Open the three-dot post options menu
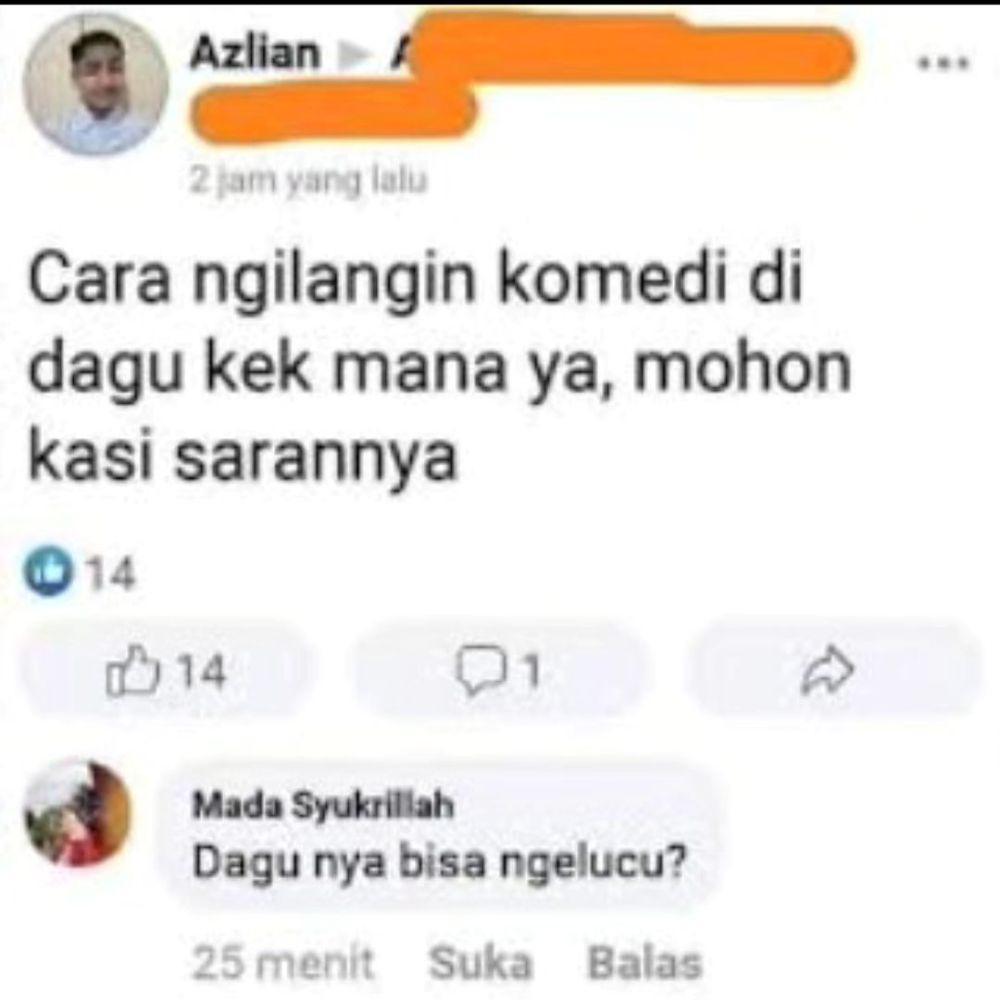 (944, 63)
